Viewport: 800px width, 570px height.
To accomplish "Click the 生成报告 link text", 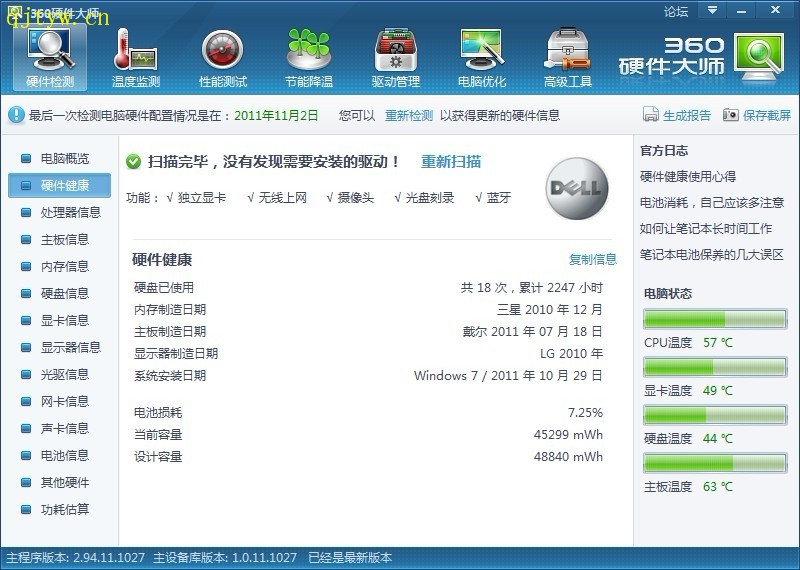I will click(x=687, y=115).
